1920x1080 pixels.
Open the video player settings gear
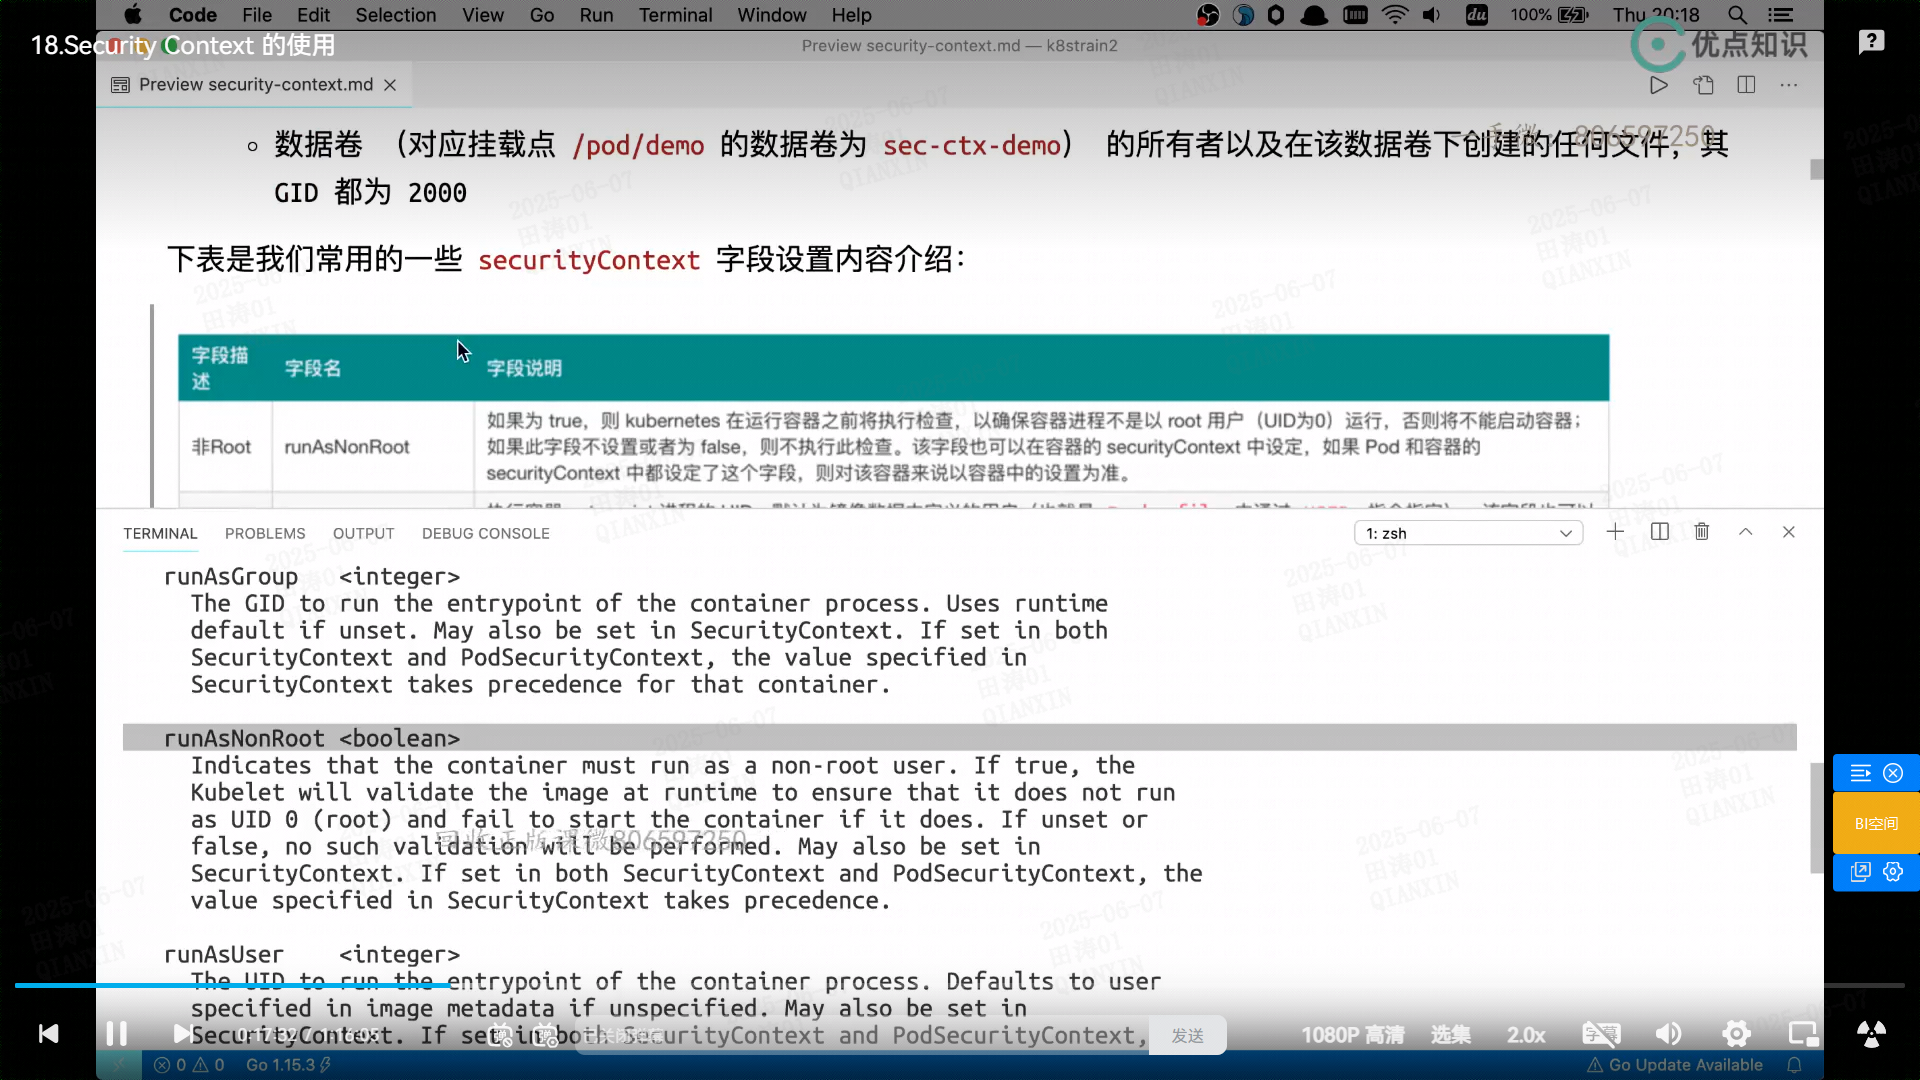[x=1737, y=1034]
